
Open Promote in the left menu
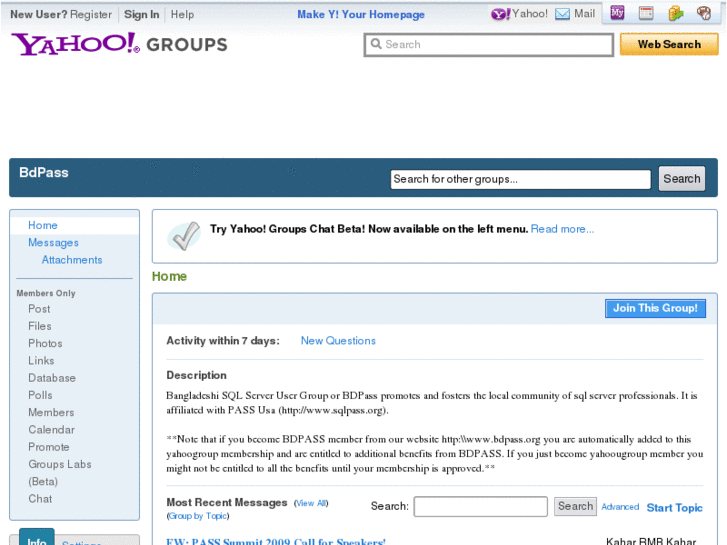point(49,447)
